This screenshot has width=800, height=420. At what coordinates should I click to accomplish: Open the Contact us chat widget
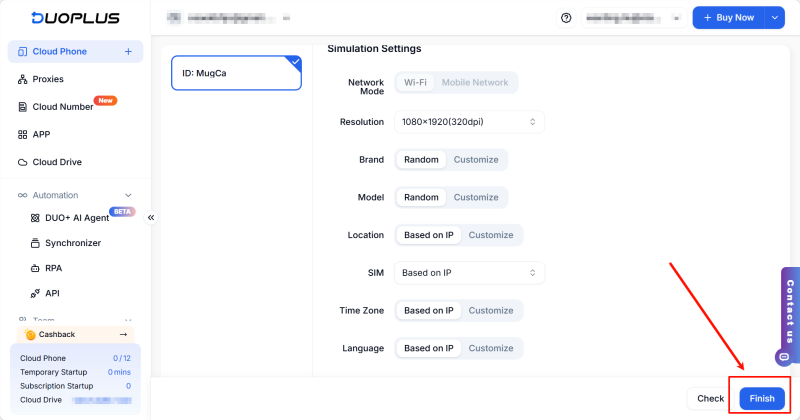click(789, 312)
